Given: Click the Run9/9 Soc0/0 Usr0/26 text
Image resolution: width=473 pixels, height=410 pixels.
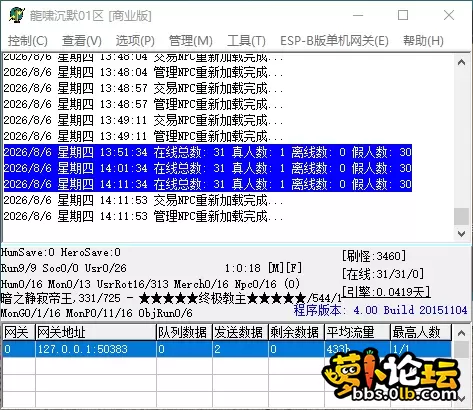Looking at the screenshot, I should (x=64, y=268).
